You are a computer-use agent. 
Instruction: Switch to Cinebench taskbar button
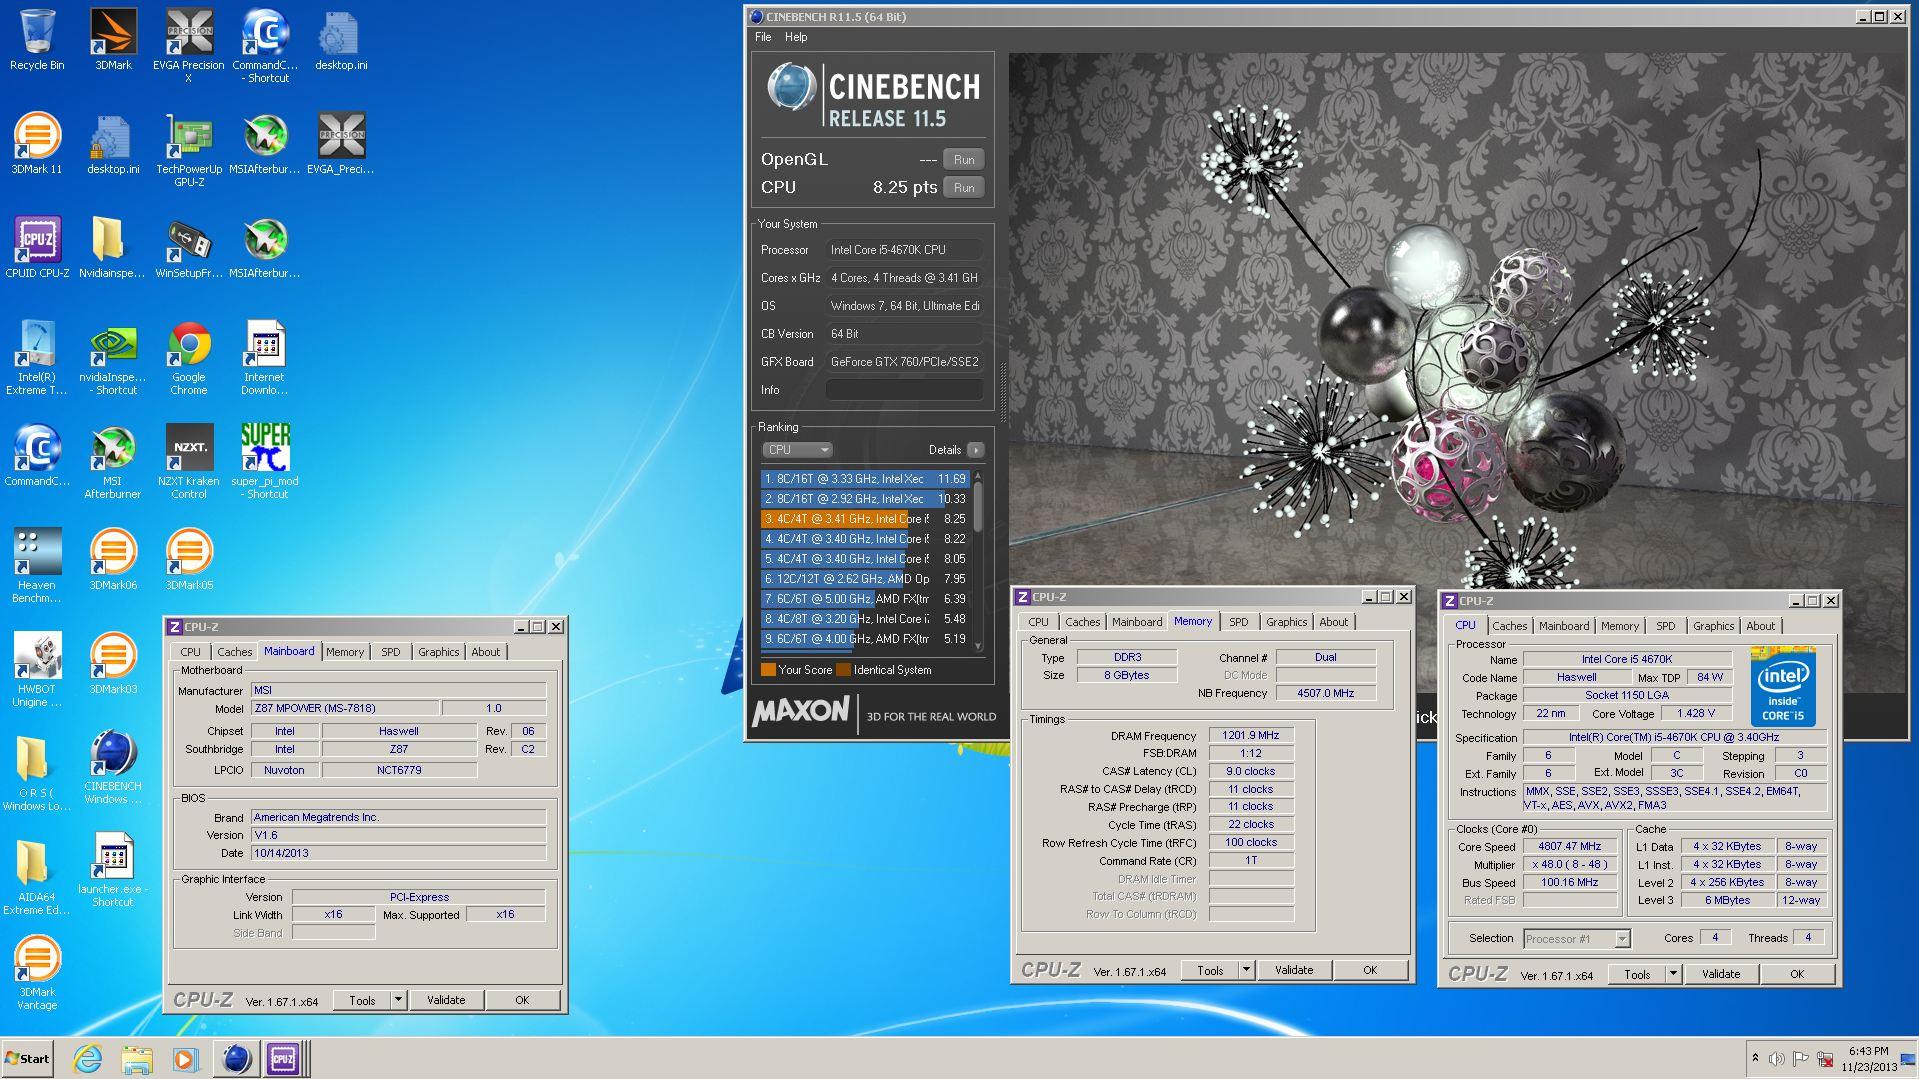pyautogui.click(x=236, y=1059)
